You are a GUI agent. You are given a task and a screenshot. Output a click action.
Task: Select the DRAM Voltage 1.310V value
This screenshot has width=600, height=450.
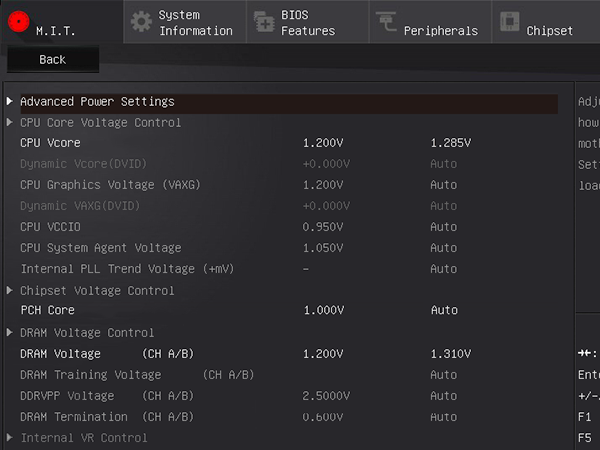(450, 354)
